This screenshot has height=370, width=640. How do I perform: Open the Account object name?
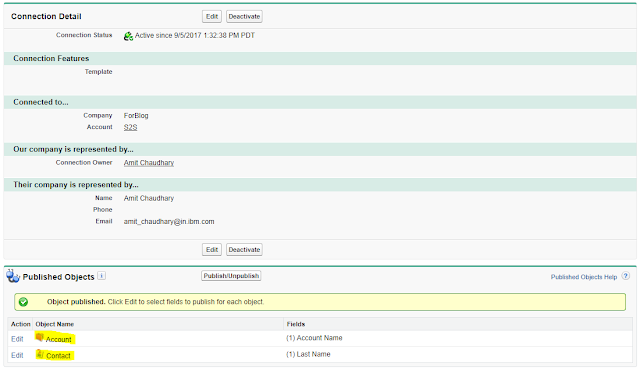(58, 339)
